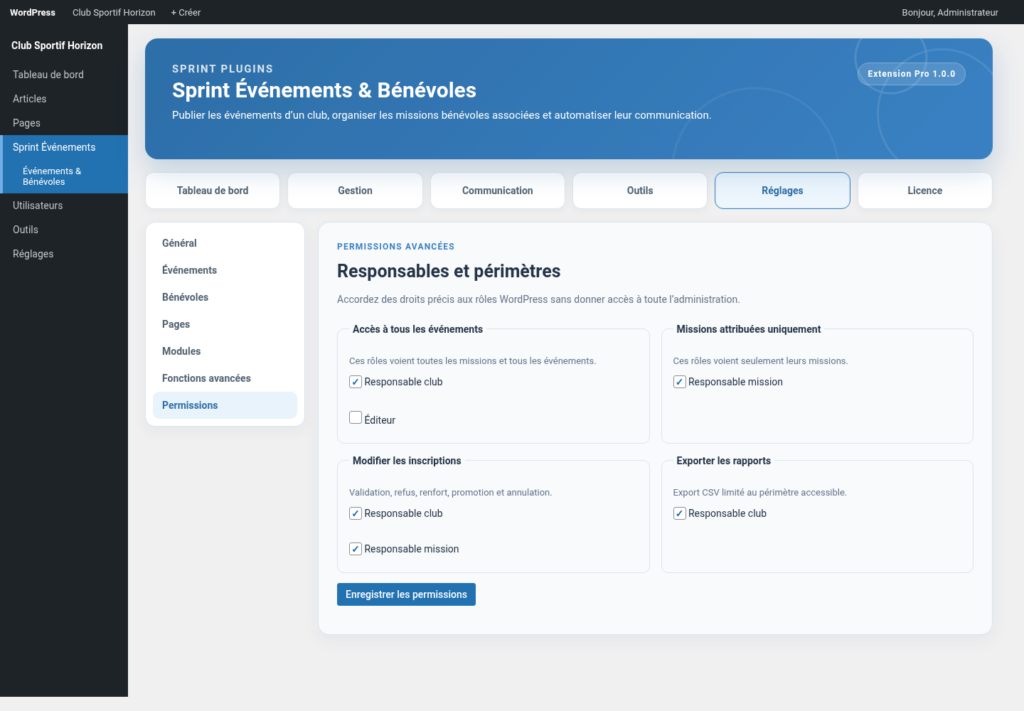Screen dimensions: 1024x711
Task: Click the Modifier les inscriptions group title
Action: point(407,461)
